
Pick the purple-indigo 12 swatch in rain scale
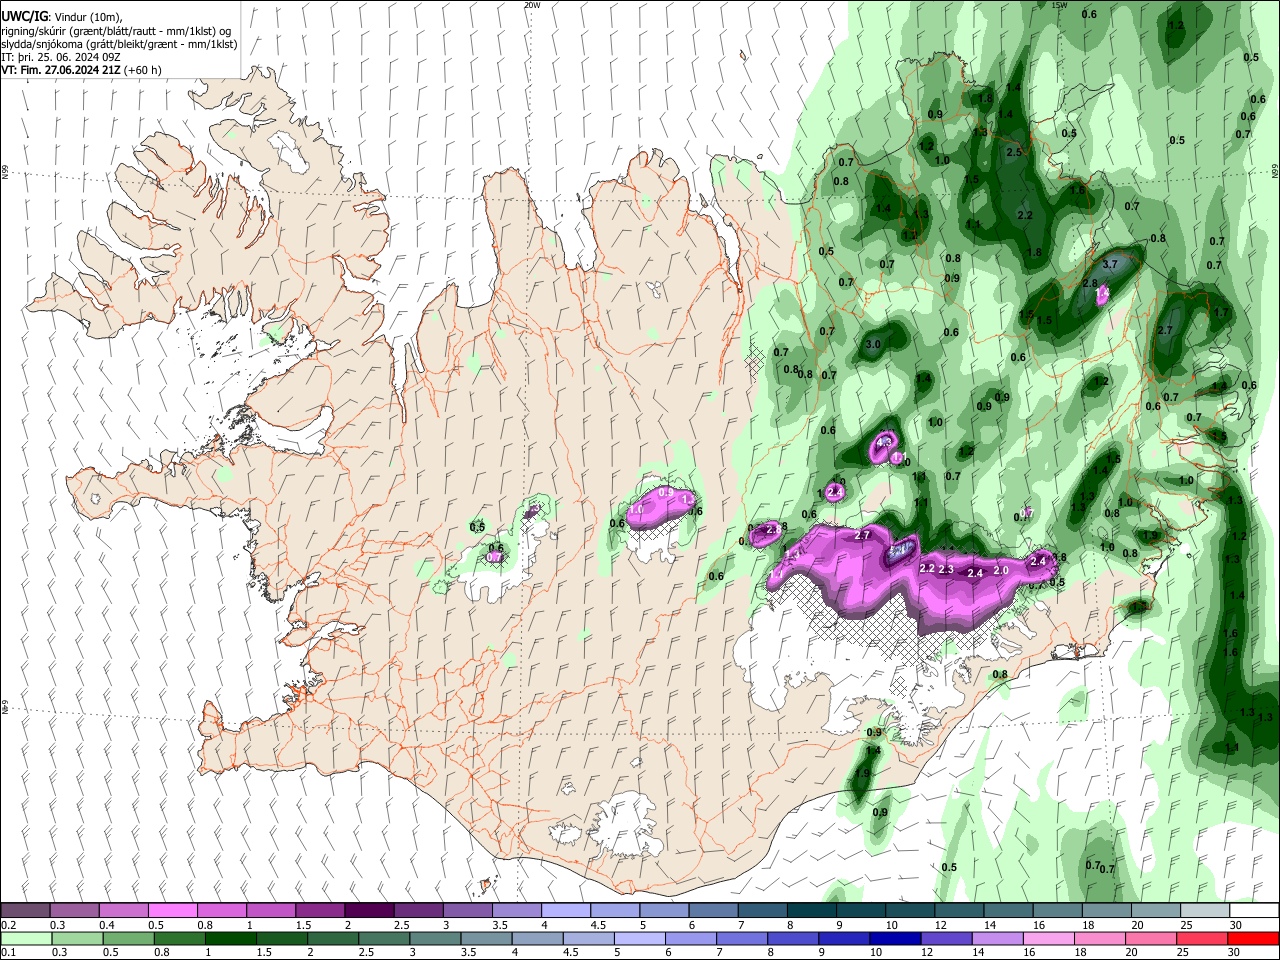tap(946, 938)
